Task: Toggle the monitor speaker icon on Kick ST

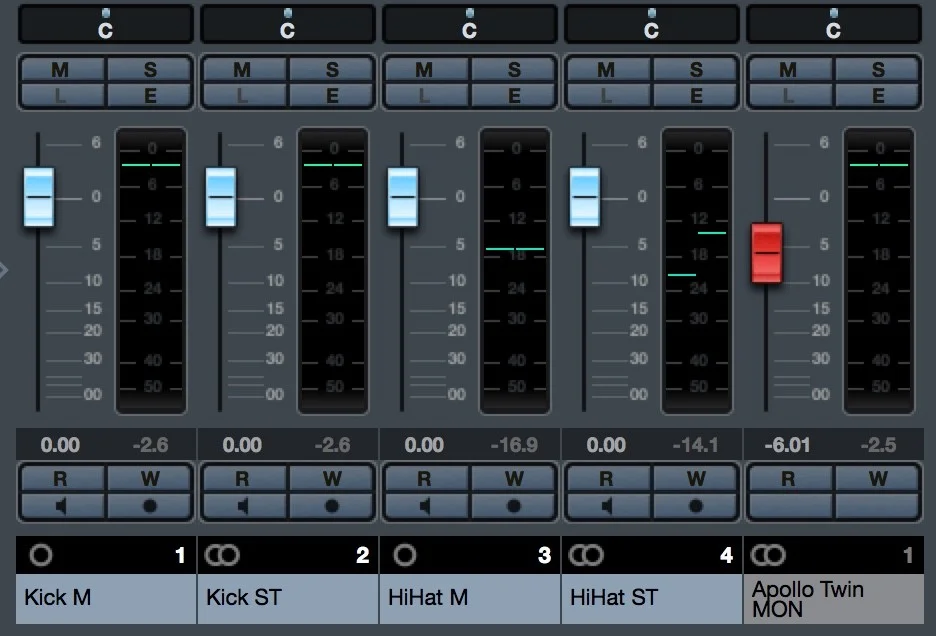Action: tap(244, 506)
